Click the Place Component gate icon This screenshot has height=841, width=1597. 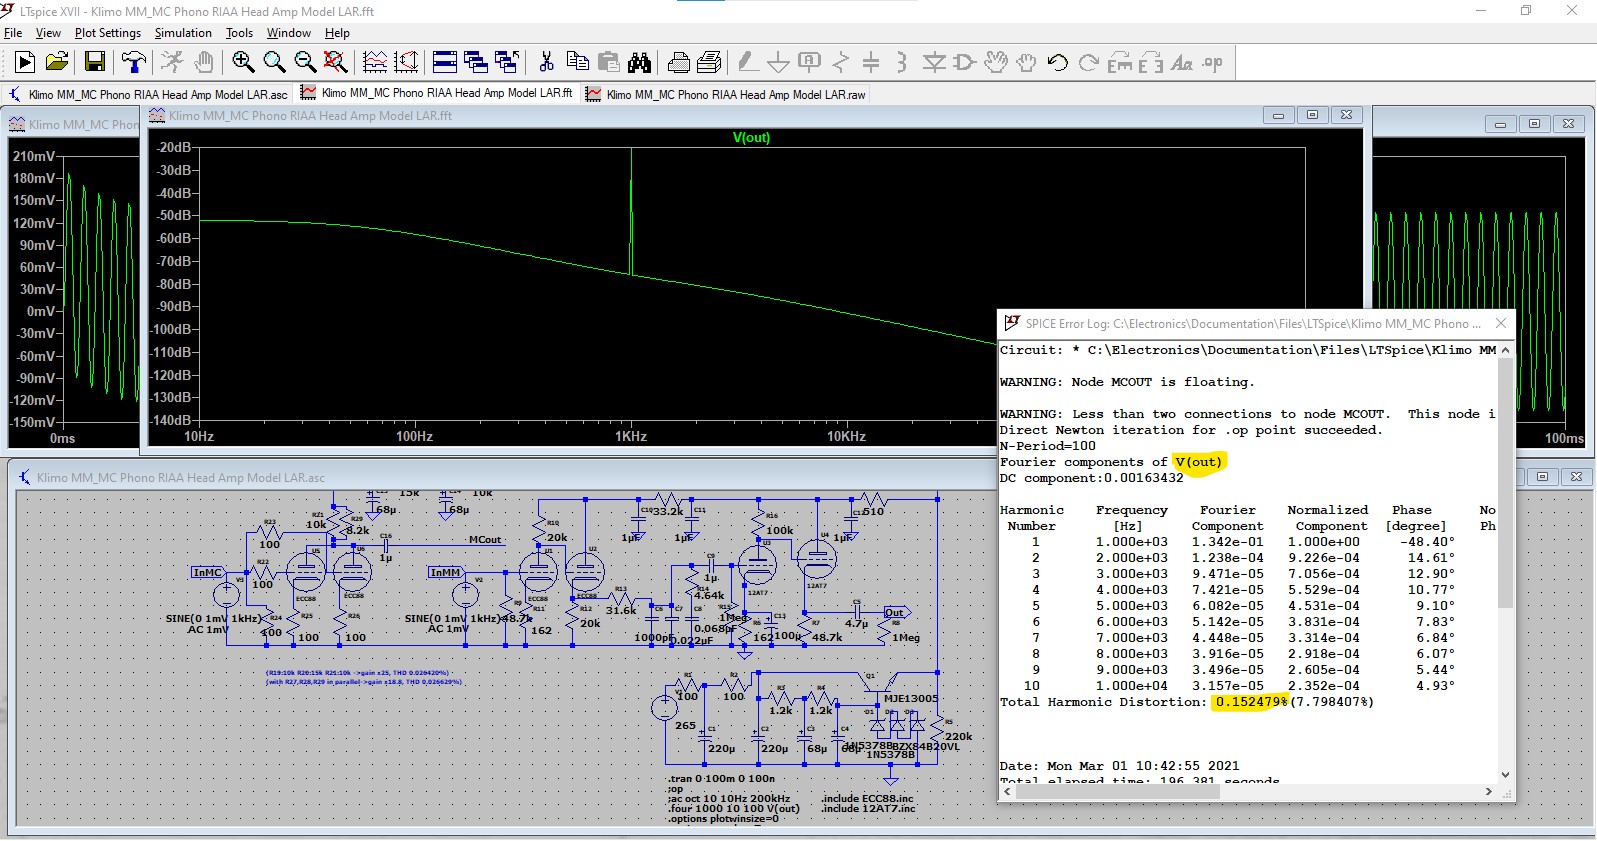pos(964,63)
